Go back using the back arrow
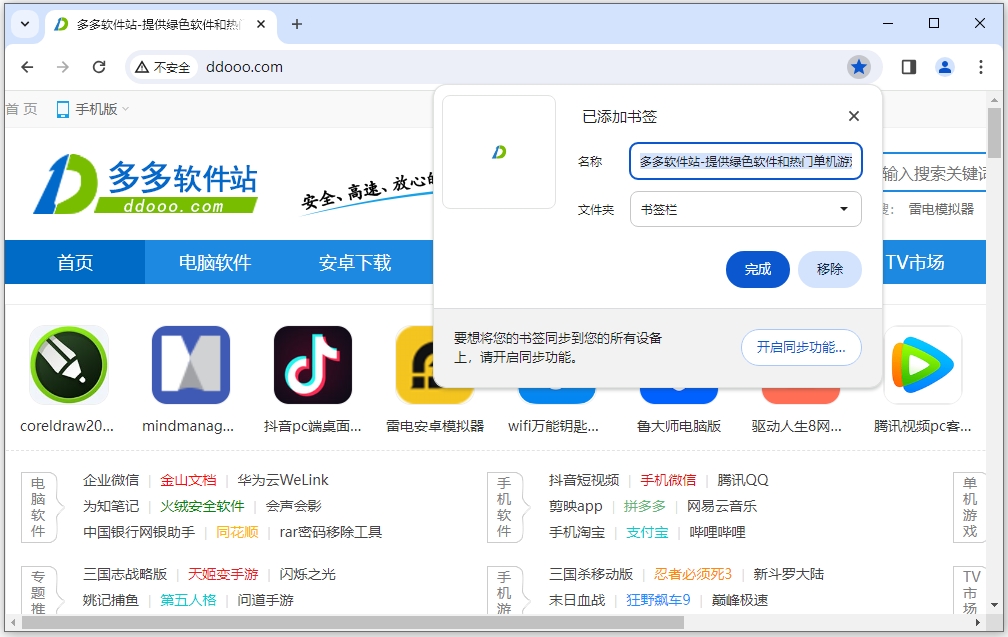 [x=27, y=67]
